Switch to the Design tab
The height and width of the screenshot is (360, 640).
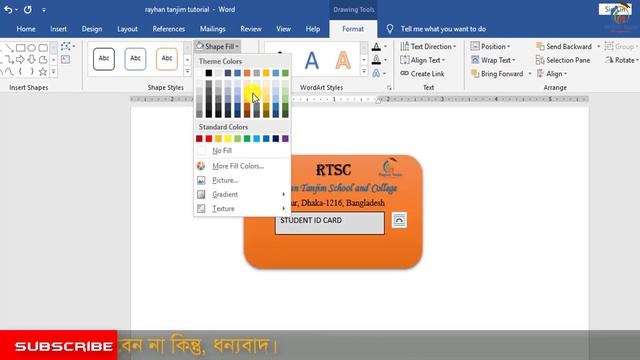click(x=92, y=29)
